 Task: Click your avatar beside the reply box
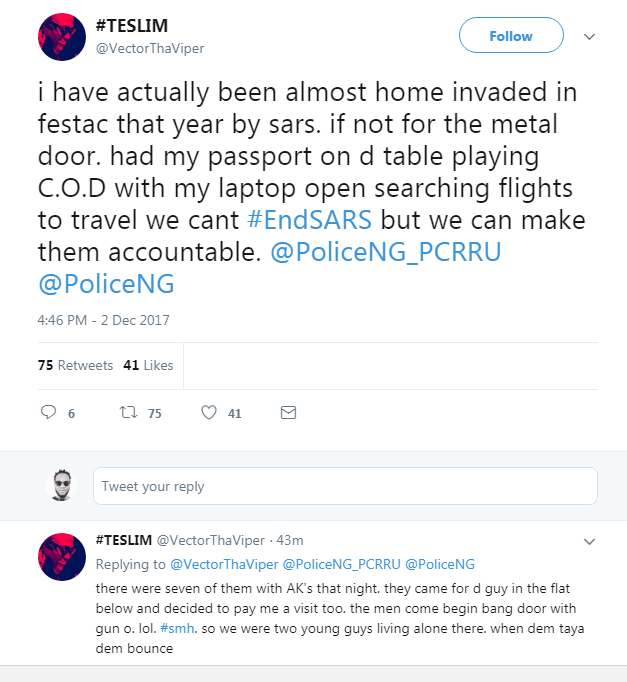tap(62, 486)
